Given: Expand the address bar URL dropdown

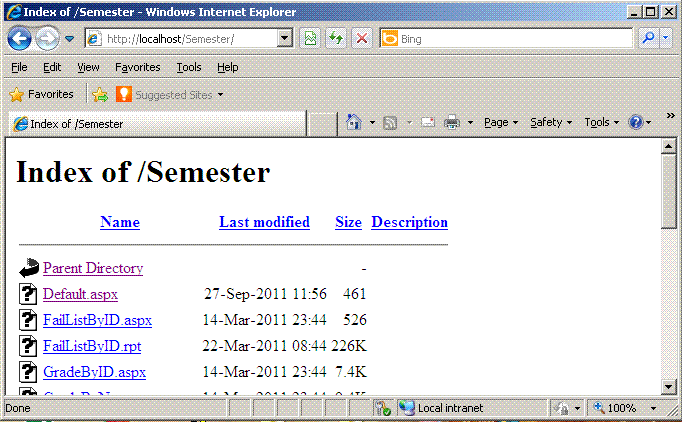Looking at the screenshot, I should pos(284,39).
